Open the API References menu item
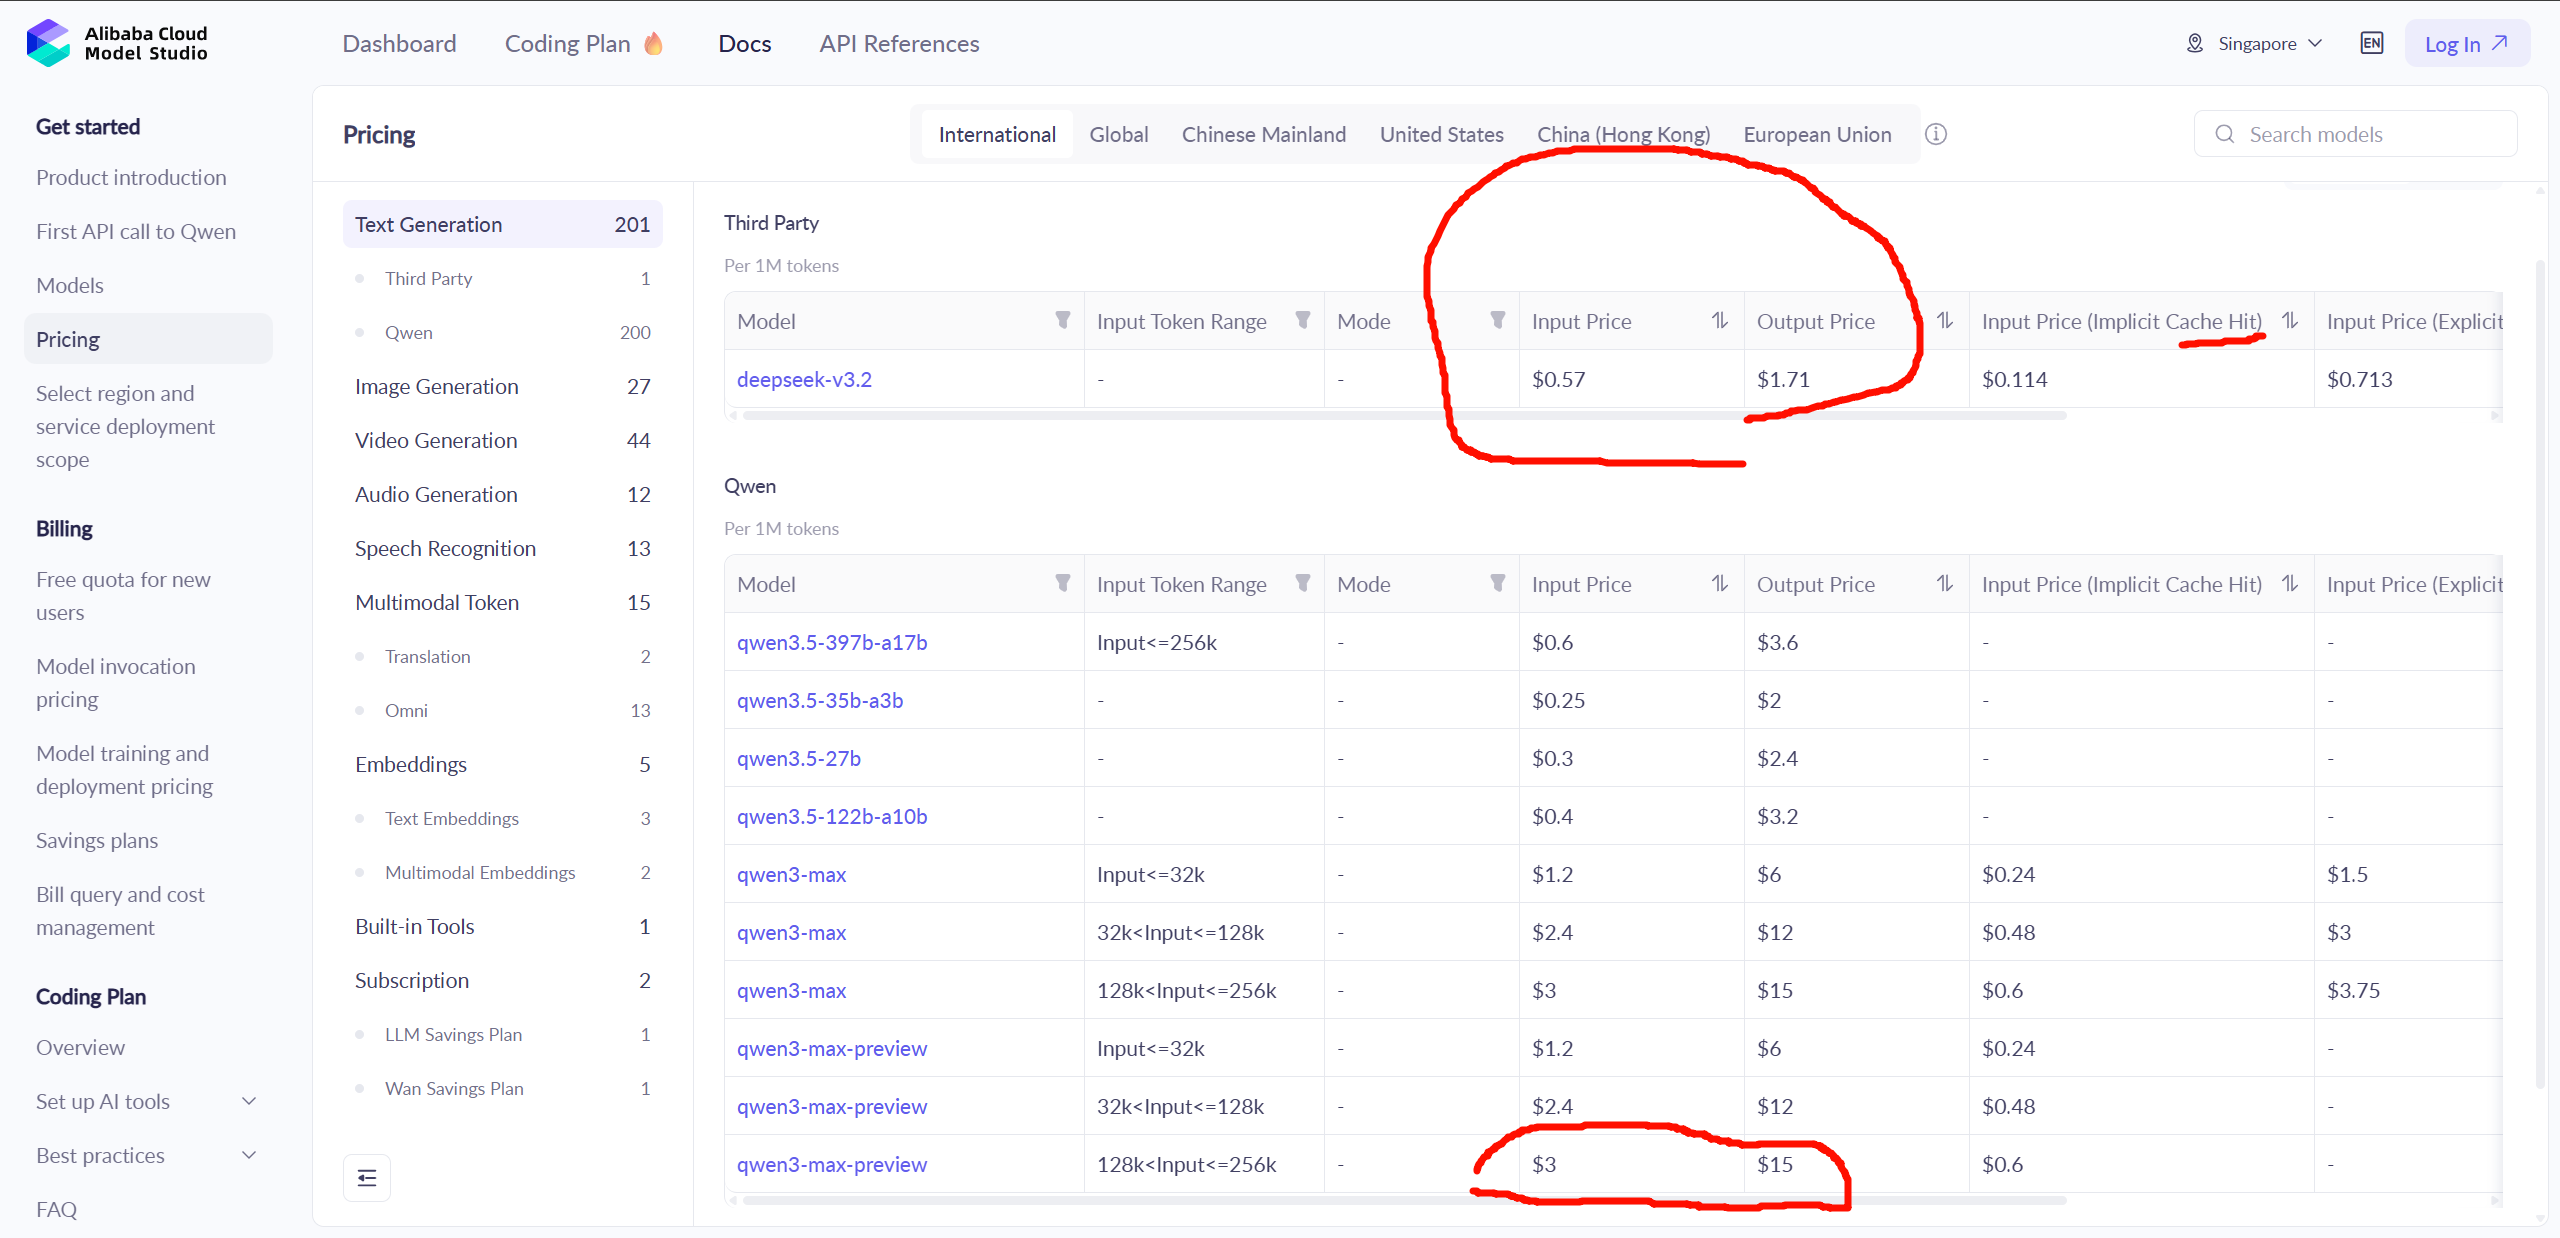The image size is (2560, 1238). coord(898,43)
